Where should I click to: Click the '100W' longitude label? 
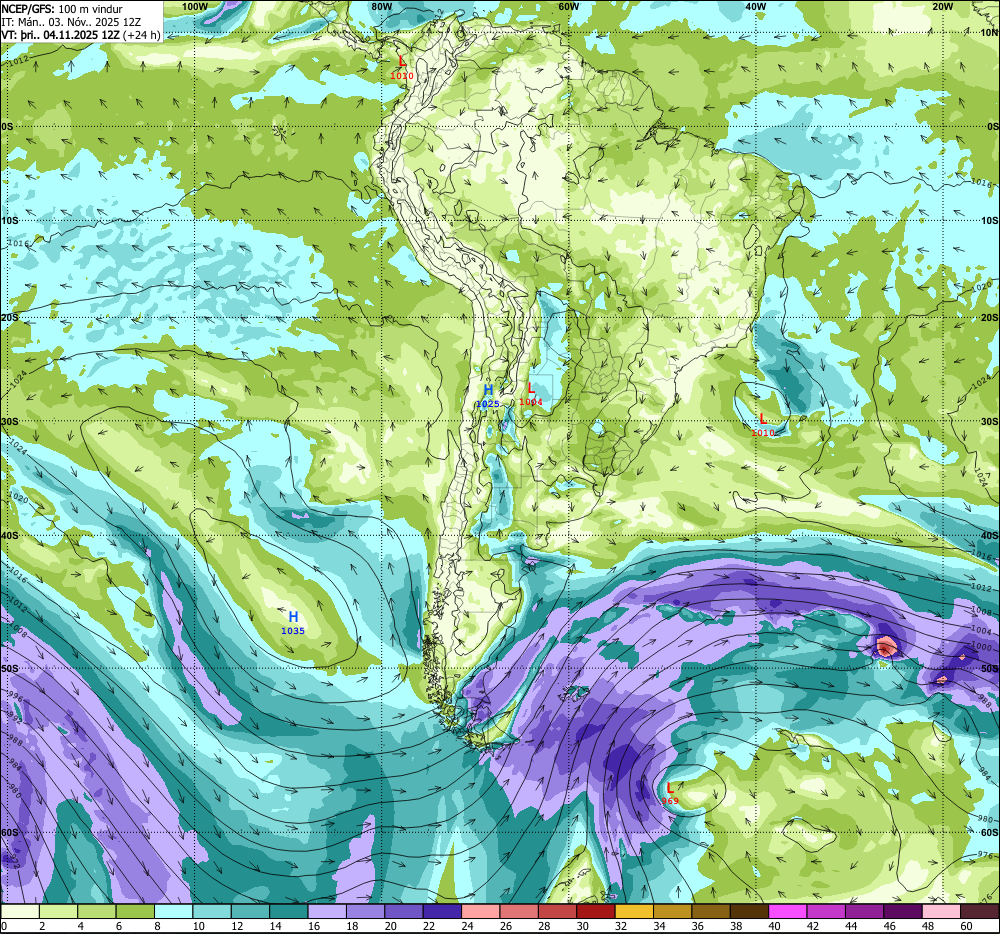pyautogui.click(x=195, y=6)
